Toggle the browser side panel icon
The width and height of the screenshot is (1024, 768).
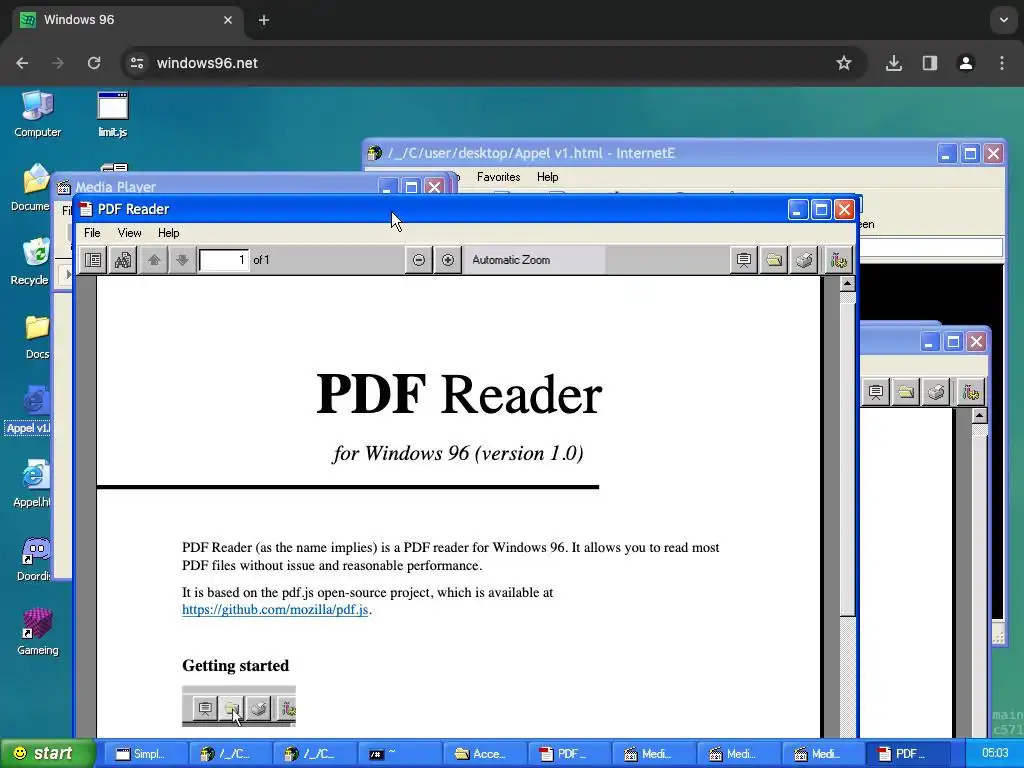pos(930,63)
